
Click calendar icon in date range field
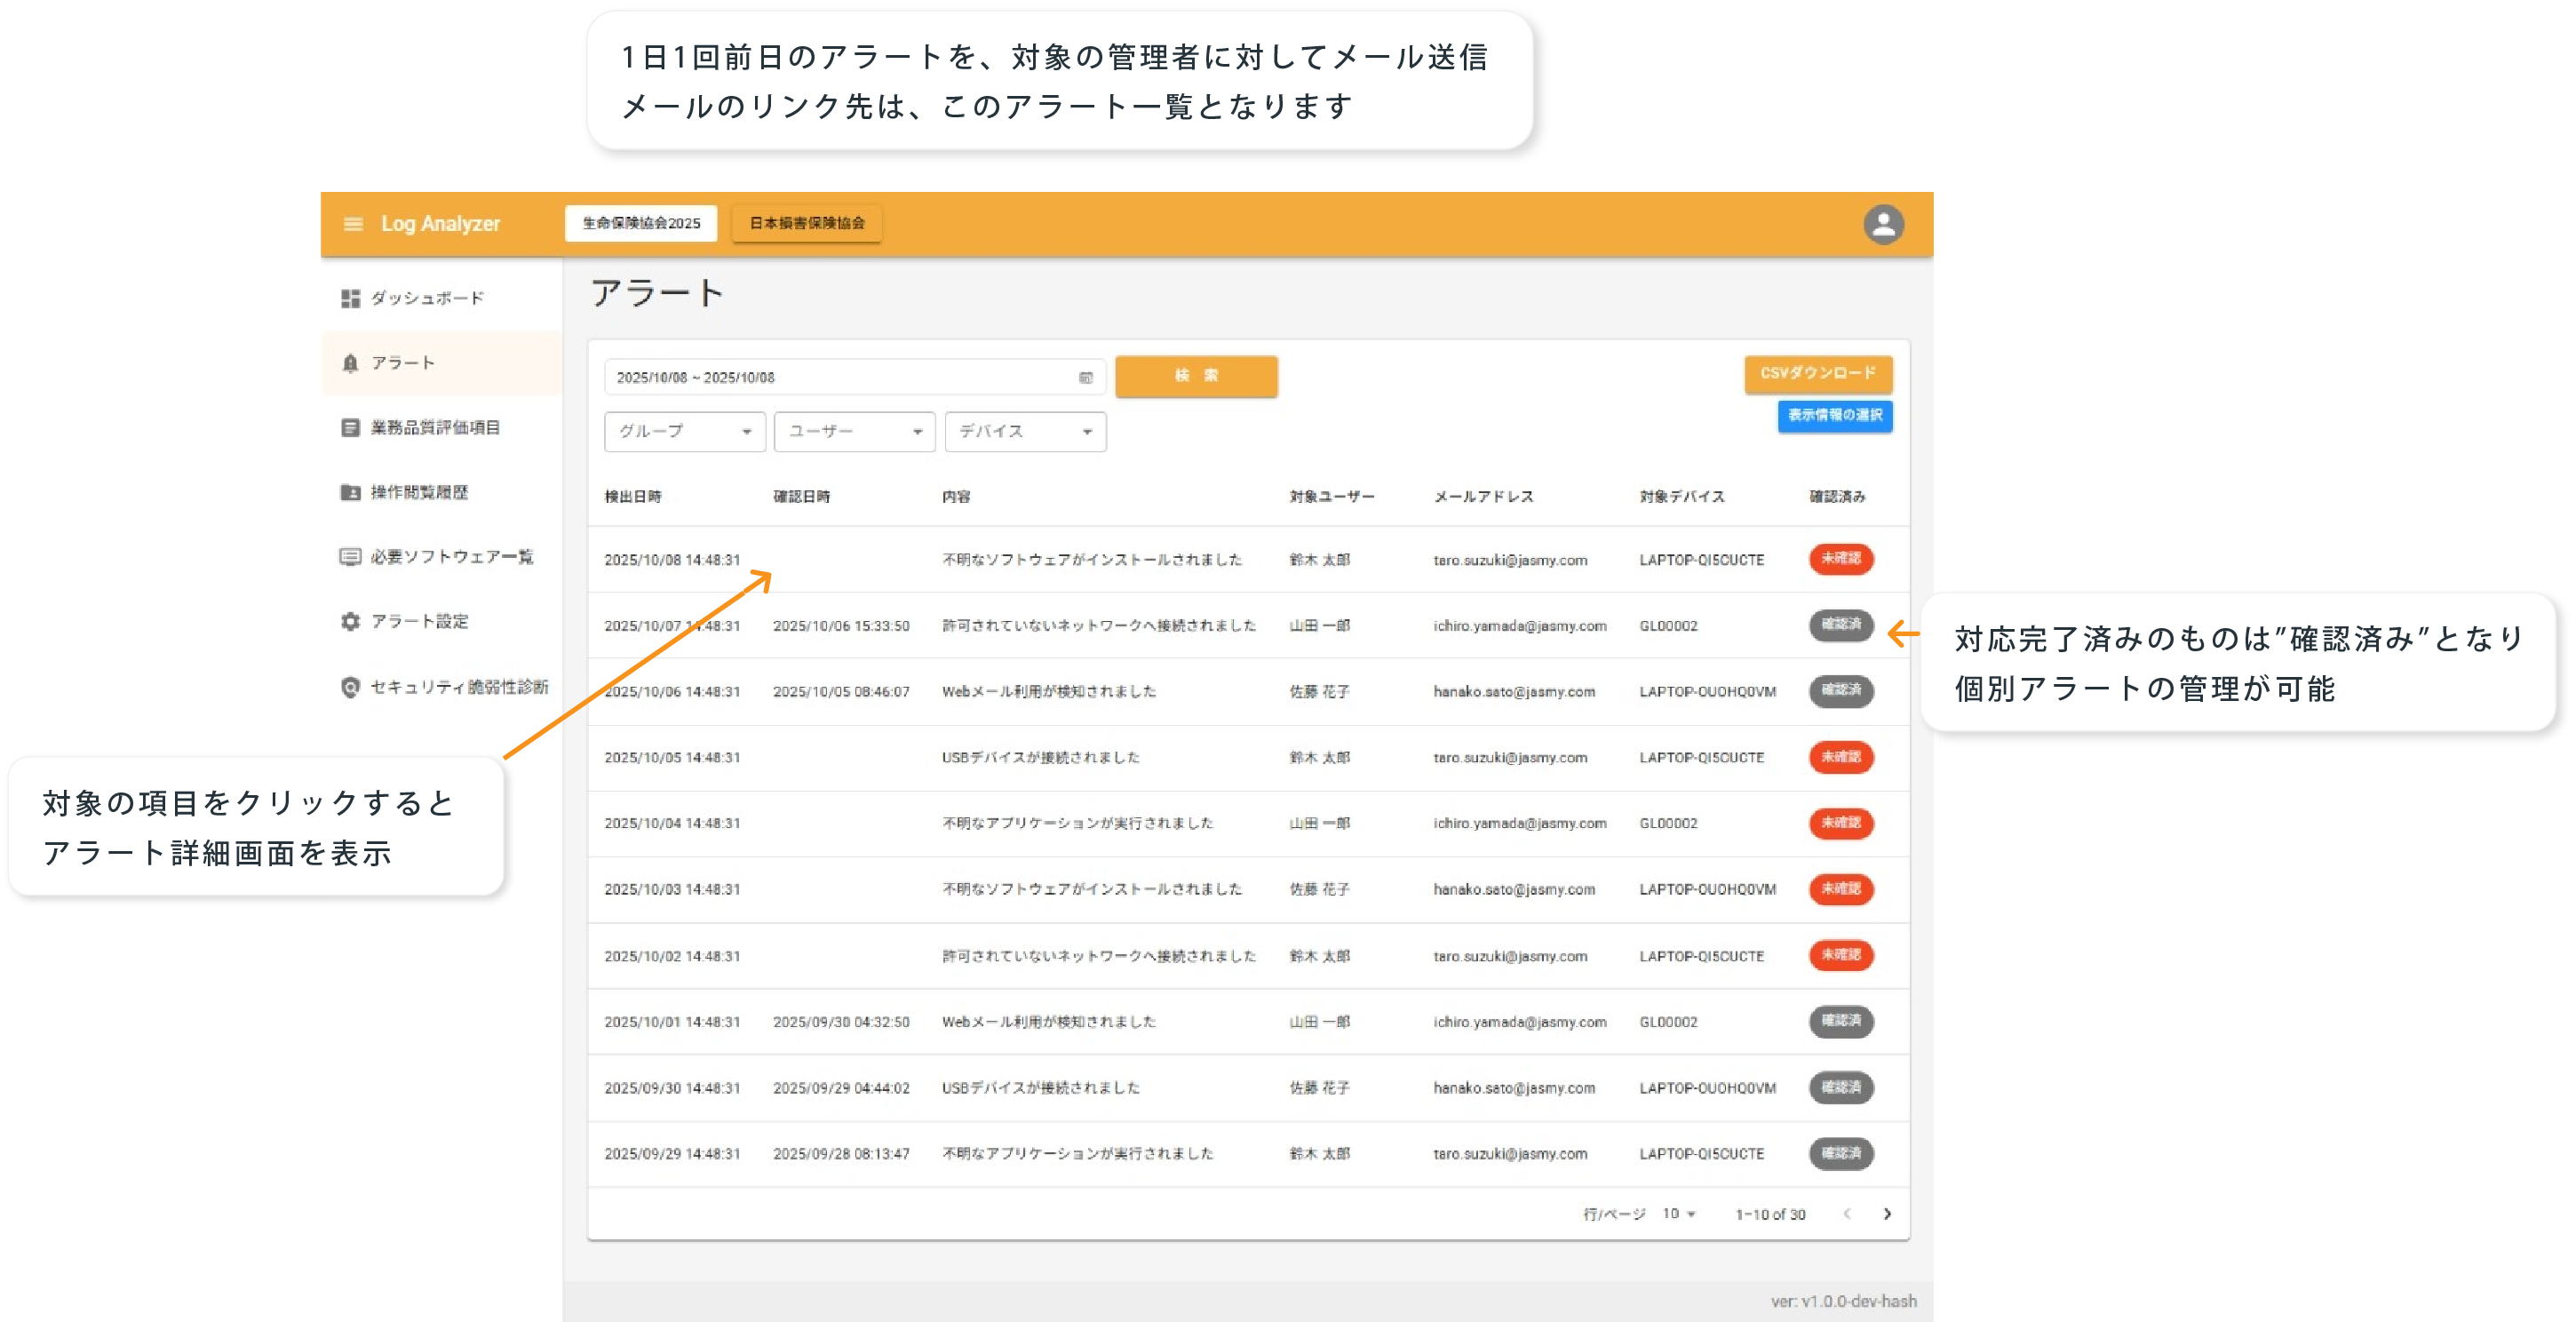(x=1085, y=377)
